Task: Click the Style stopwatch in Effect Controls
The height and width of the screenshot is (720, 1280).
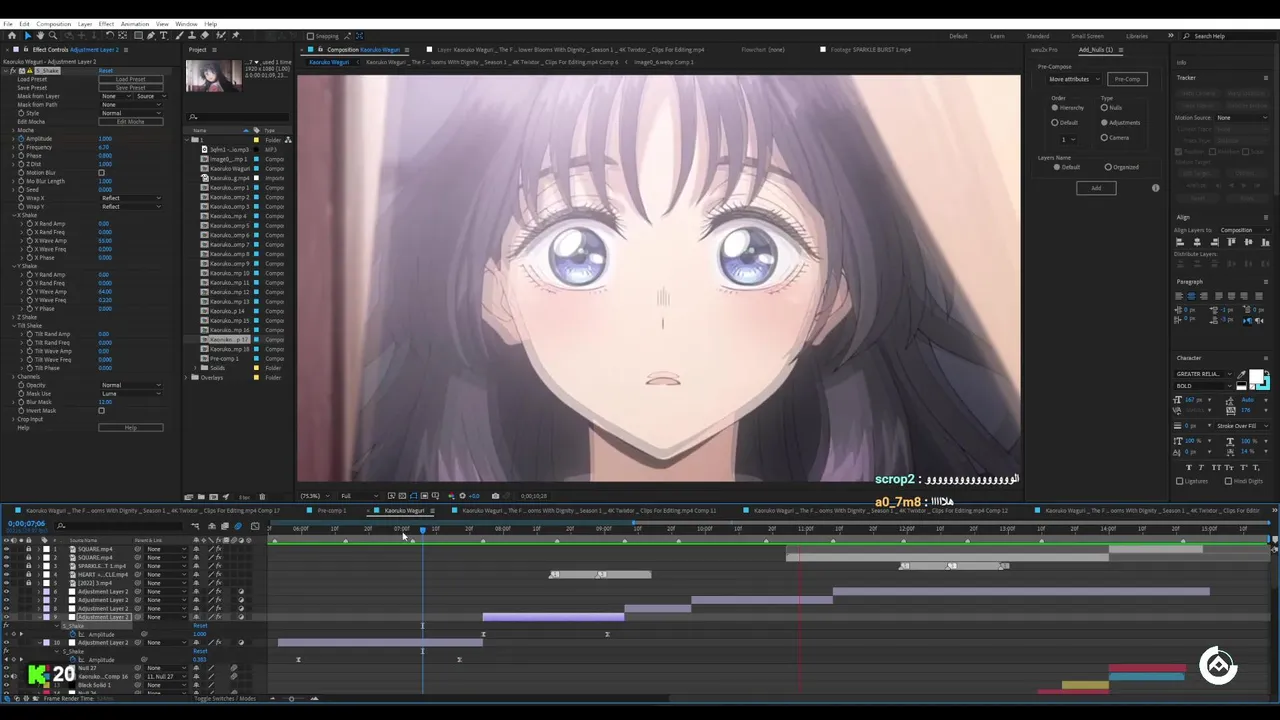Action: click(x=21, y=113)
